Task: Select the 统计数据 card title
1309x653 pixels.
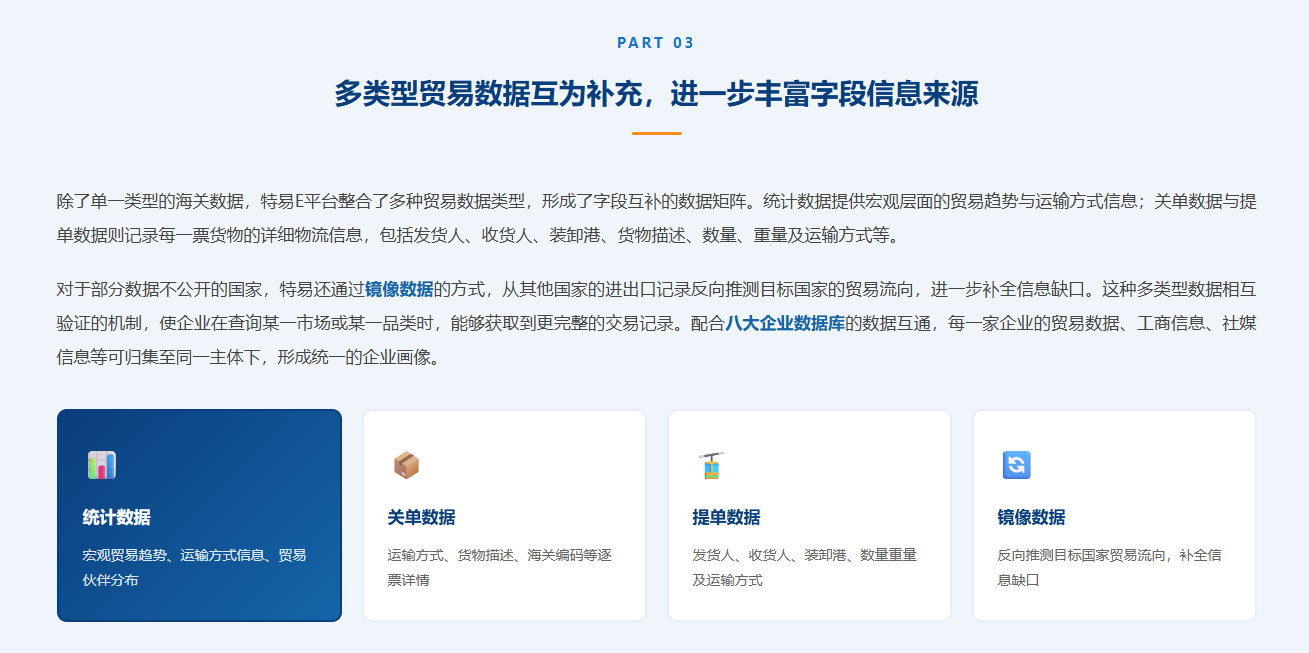Action: 117,518
